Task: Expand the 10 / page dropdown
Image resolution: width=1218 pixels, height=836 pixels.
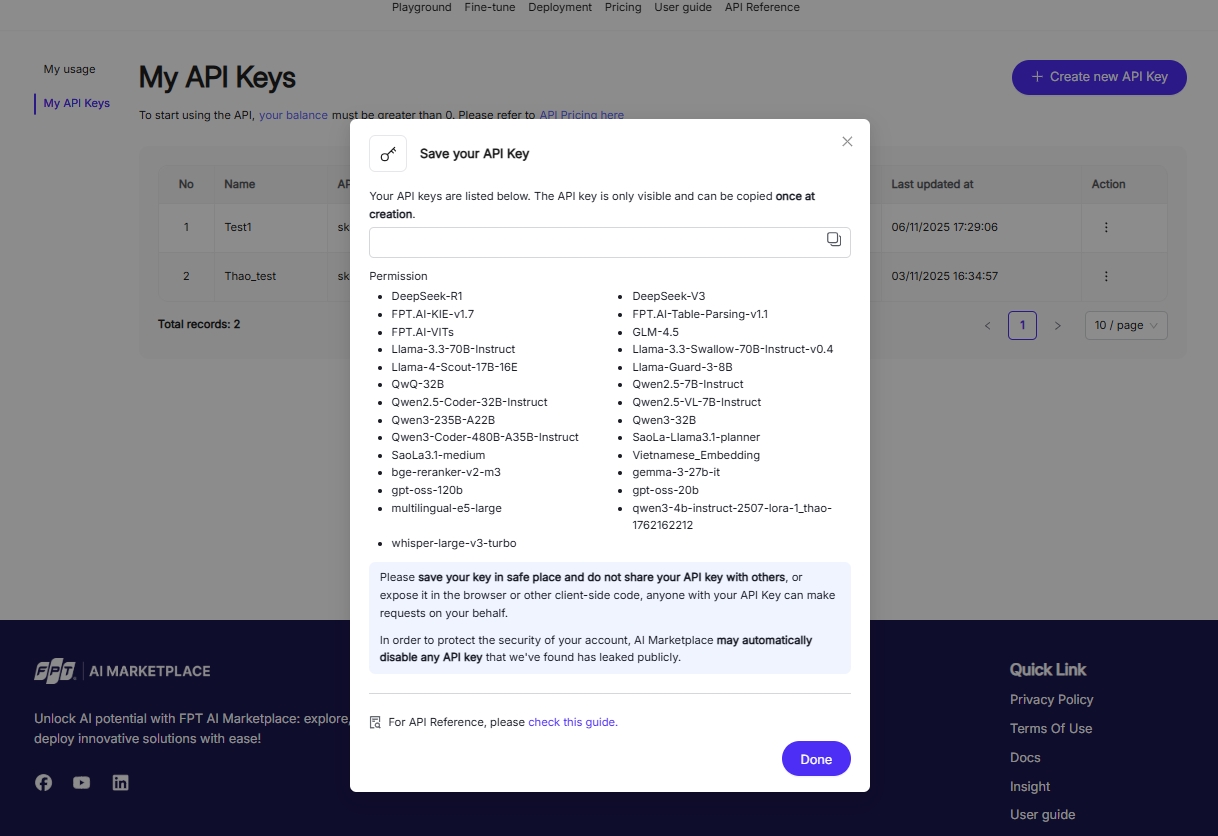Action: point(1125,326)
